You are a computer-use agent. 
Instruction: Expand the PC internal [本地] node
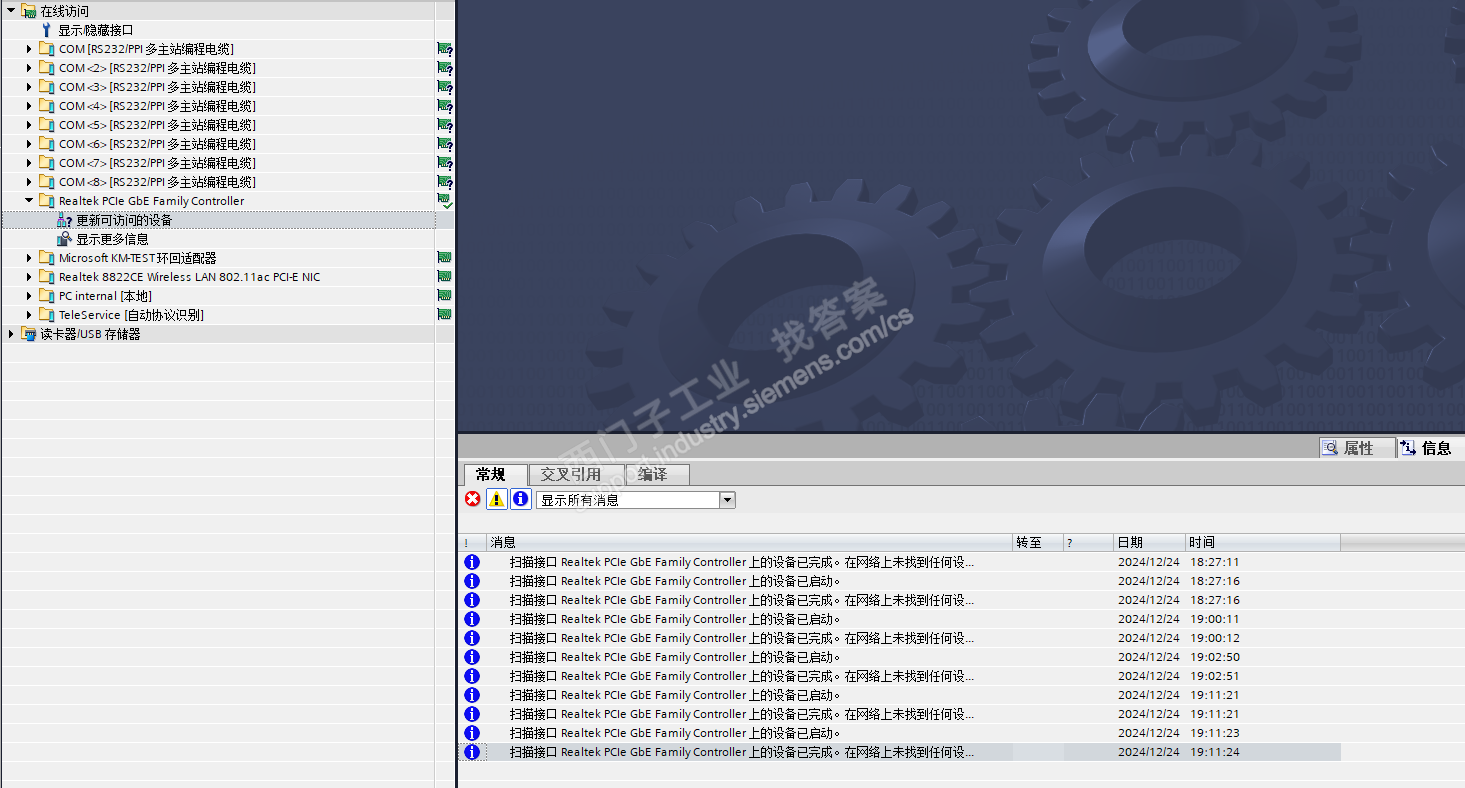[x=29, y=296]
